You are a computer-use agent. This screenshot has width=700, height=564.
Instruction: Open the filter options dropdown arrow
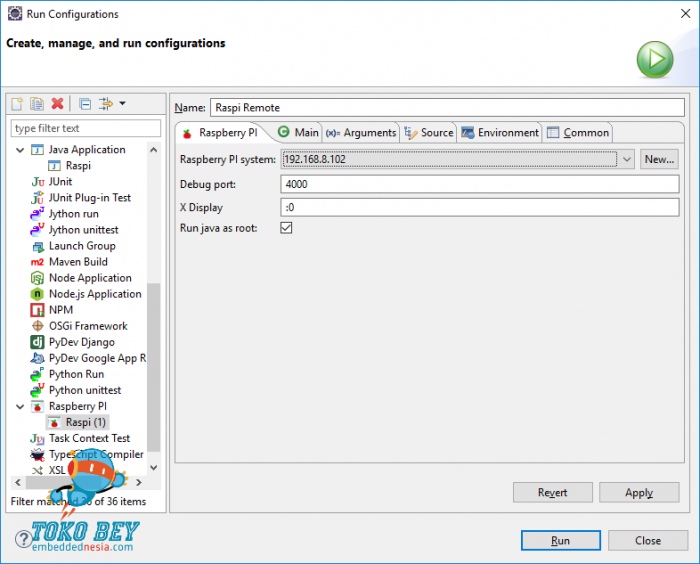tap(122, 104)
